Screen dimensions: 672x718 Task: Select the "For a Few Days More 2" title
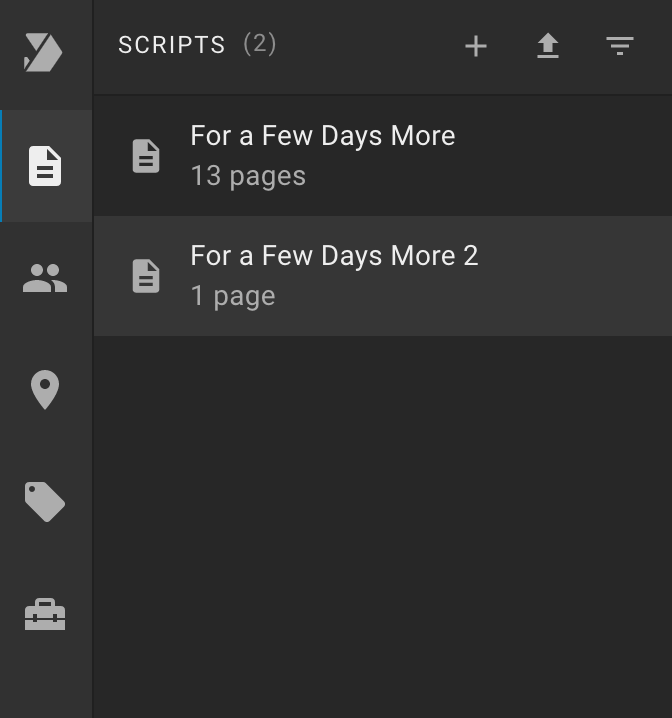(334, 256)
